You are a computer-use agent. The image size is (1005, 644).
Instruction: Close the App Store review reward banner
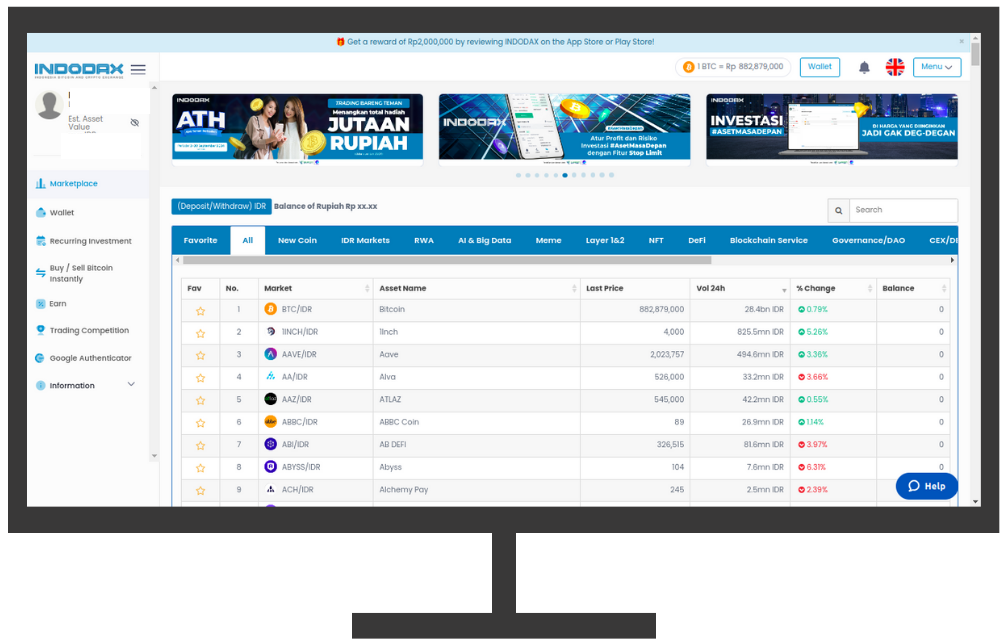pyautogui.click(x=961, y=42)
